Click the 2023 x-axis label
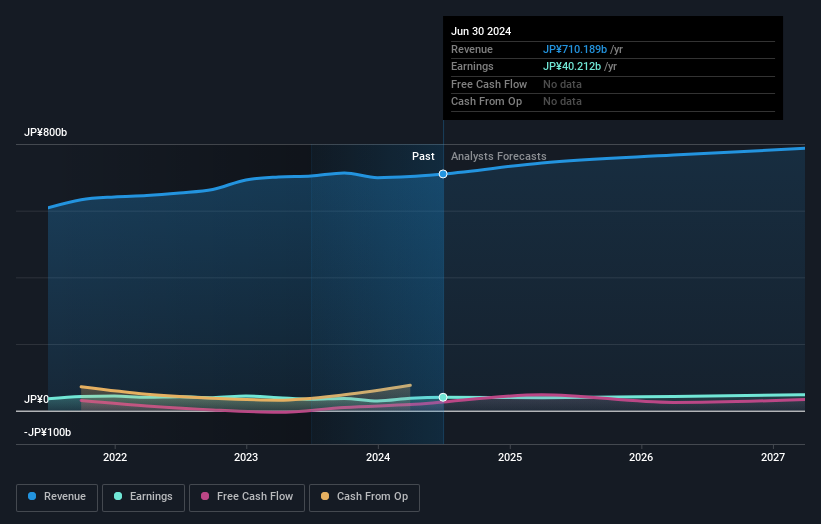Screen dimensions: 821x524 (x=246, y=457)
